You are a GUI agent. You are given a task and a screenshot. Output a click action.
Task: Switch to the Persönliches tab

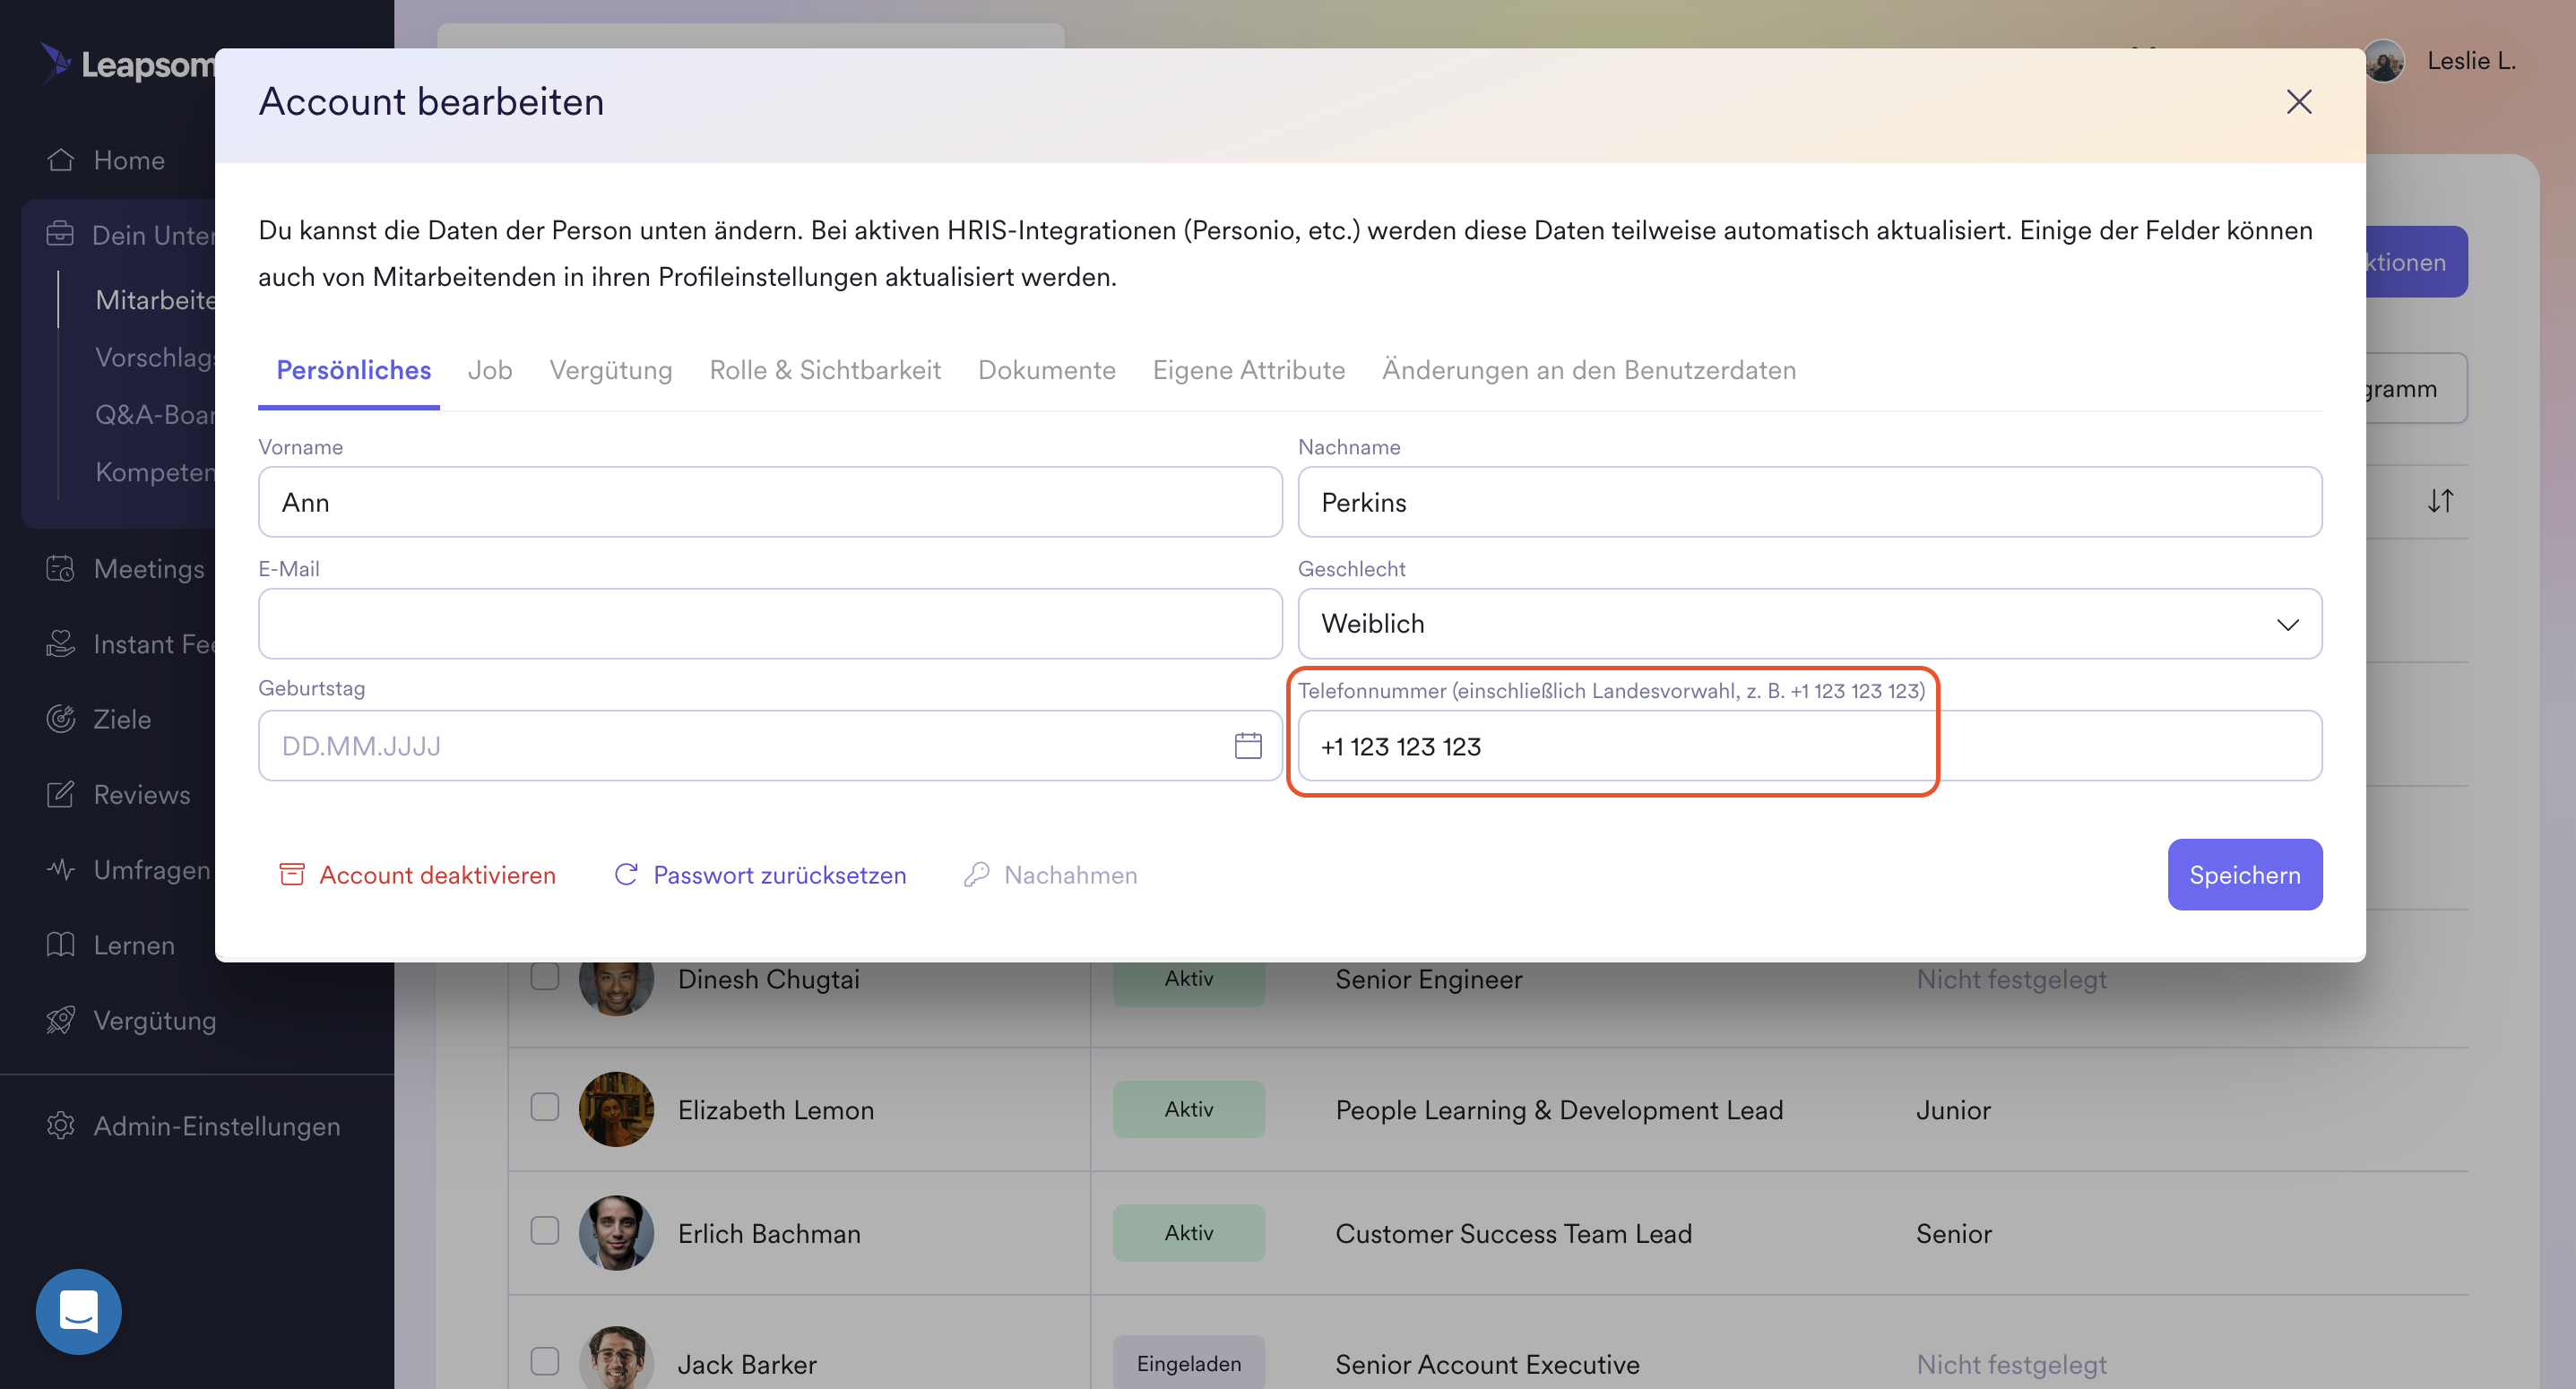353,370
